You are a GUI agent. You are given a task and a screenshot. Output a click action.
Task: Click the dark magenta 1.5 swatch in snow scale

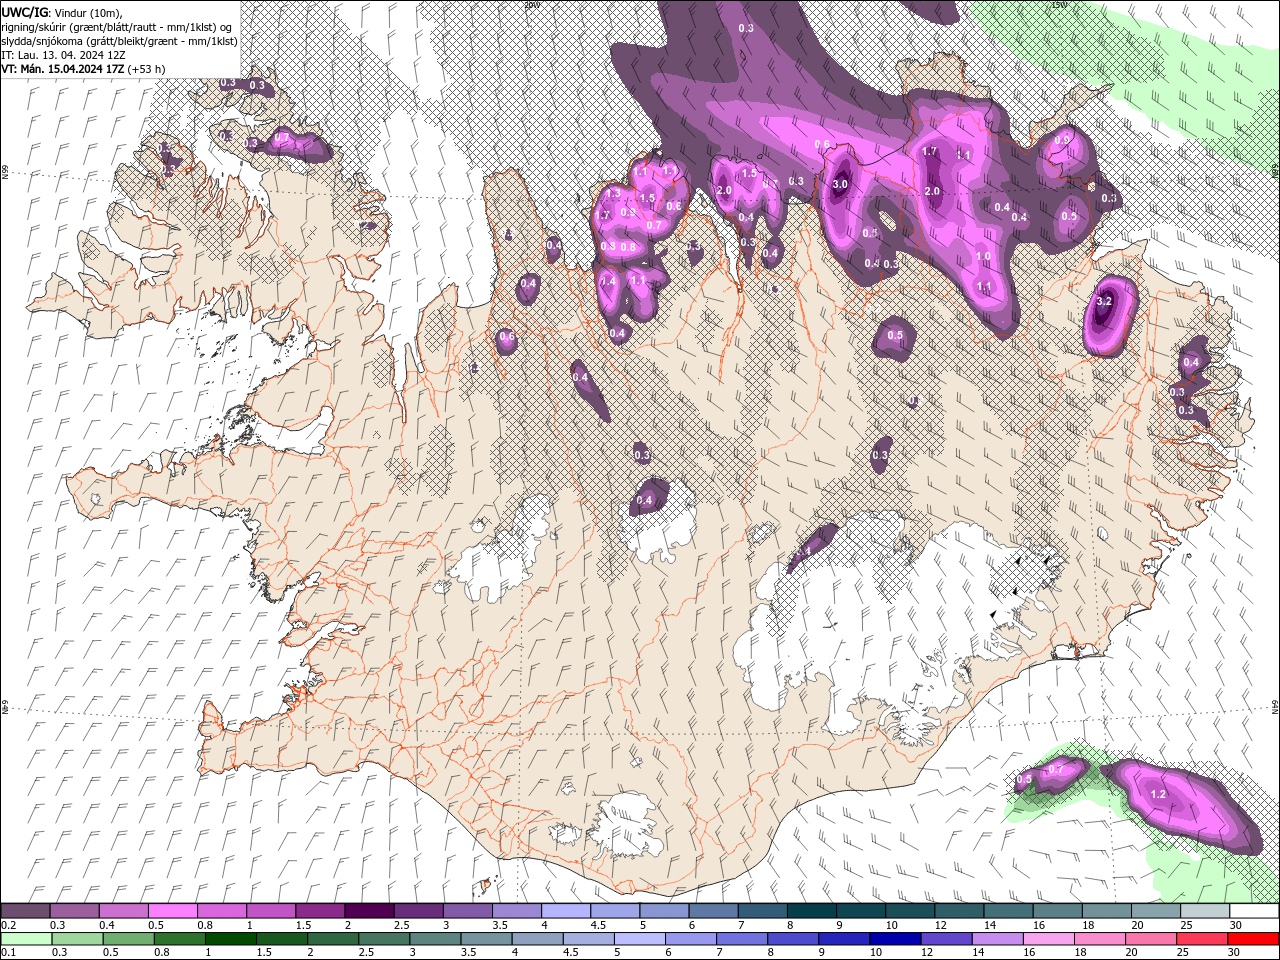(319, 911)
